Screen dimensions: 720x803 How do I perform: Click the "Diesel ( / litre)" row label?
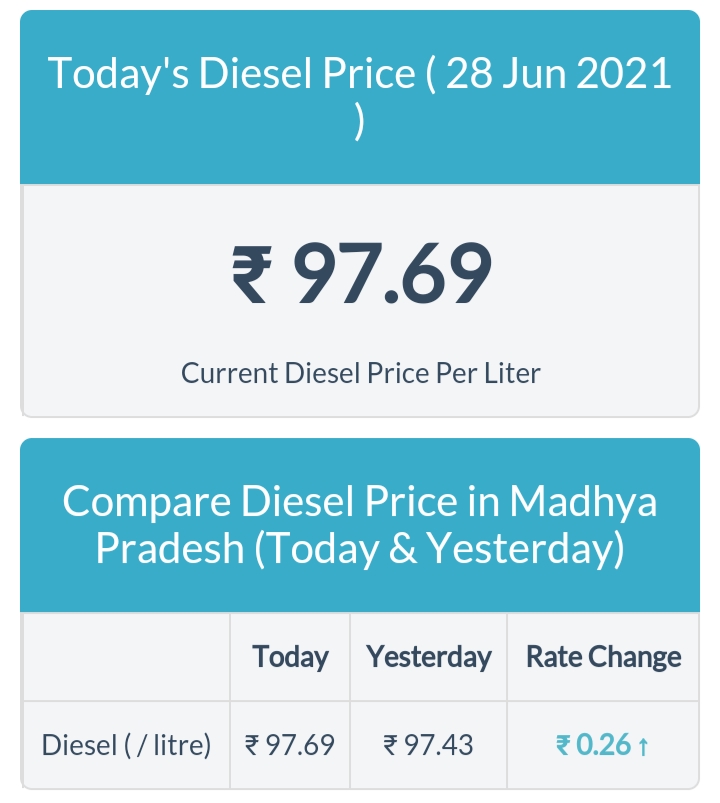(126, 745)
